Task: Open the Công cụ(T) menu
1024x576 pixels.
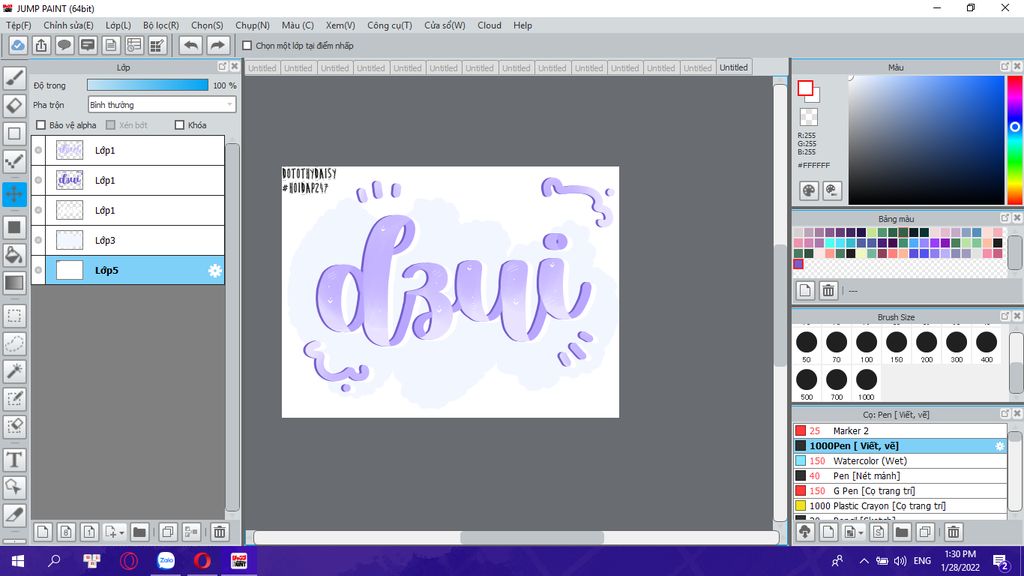Action: 390,25
